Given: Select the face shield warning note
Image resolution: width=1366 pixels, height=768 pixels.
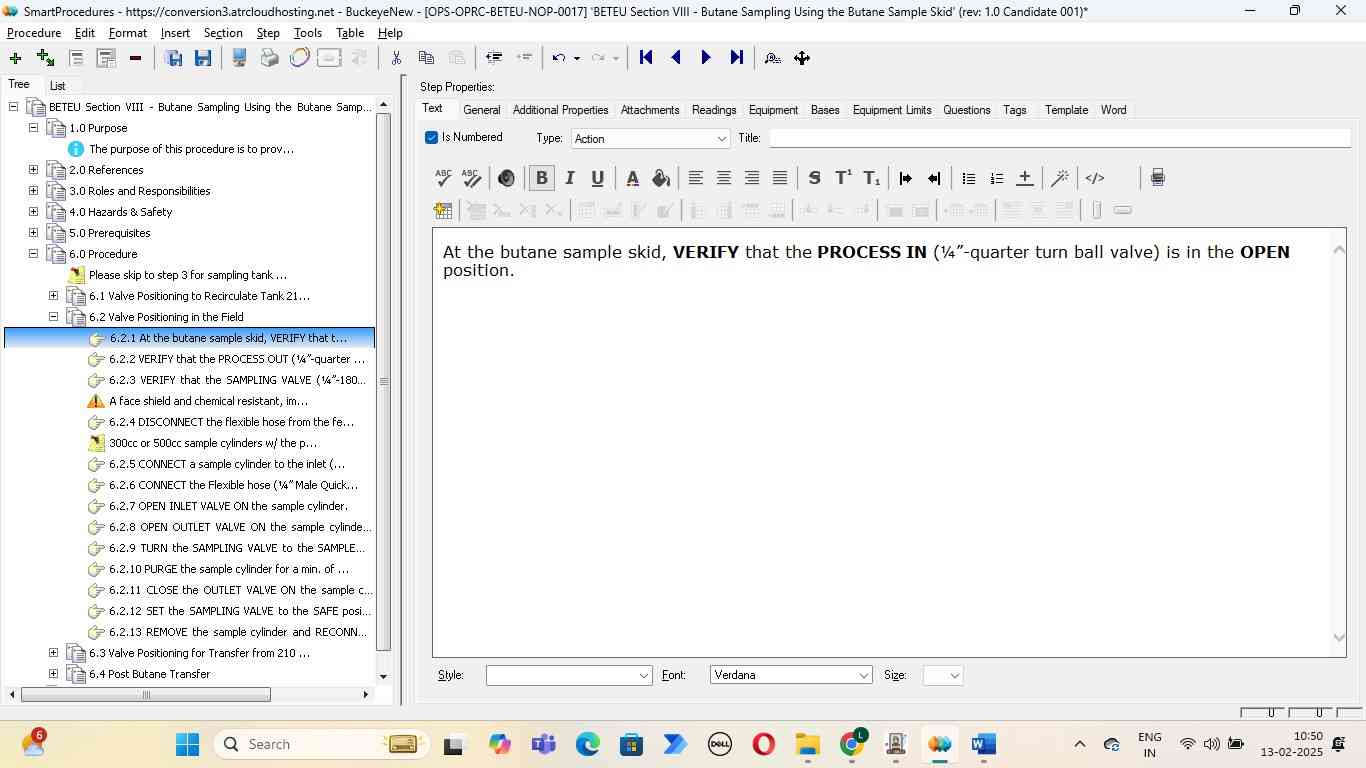Looking at the screenshot, I should click(208, 401).
